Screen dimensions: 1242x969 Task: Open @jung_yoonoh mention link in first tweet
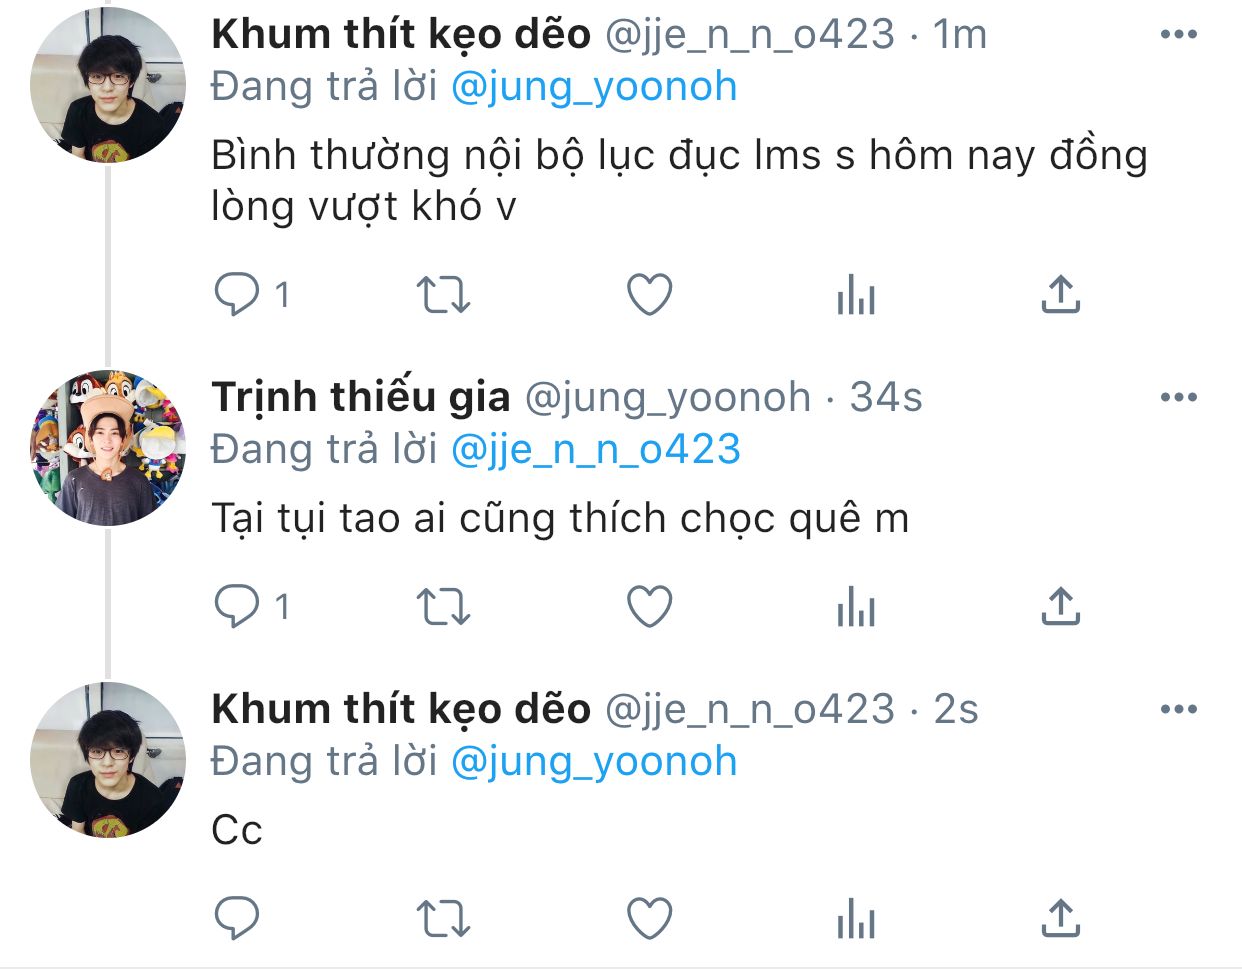click(x=594, y=87)
